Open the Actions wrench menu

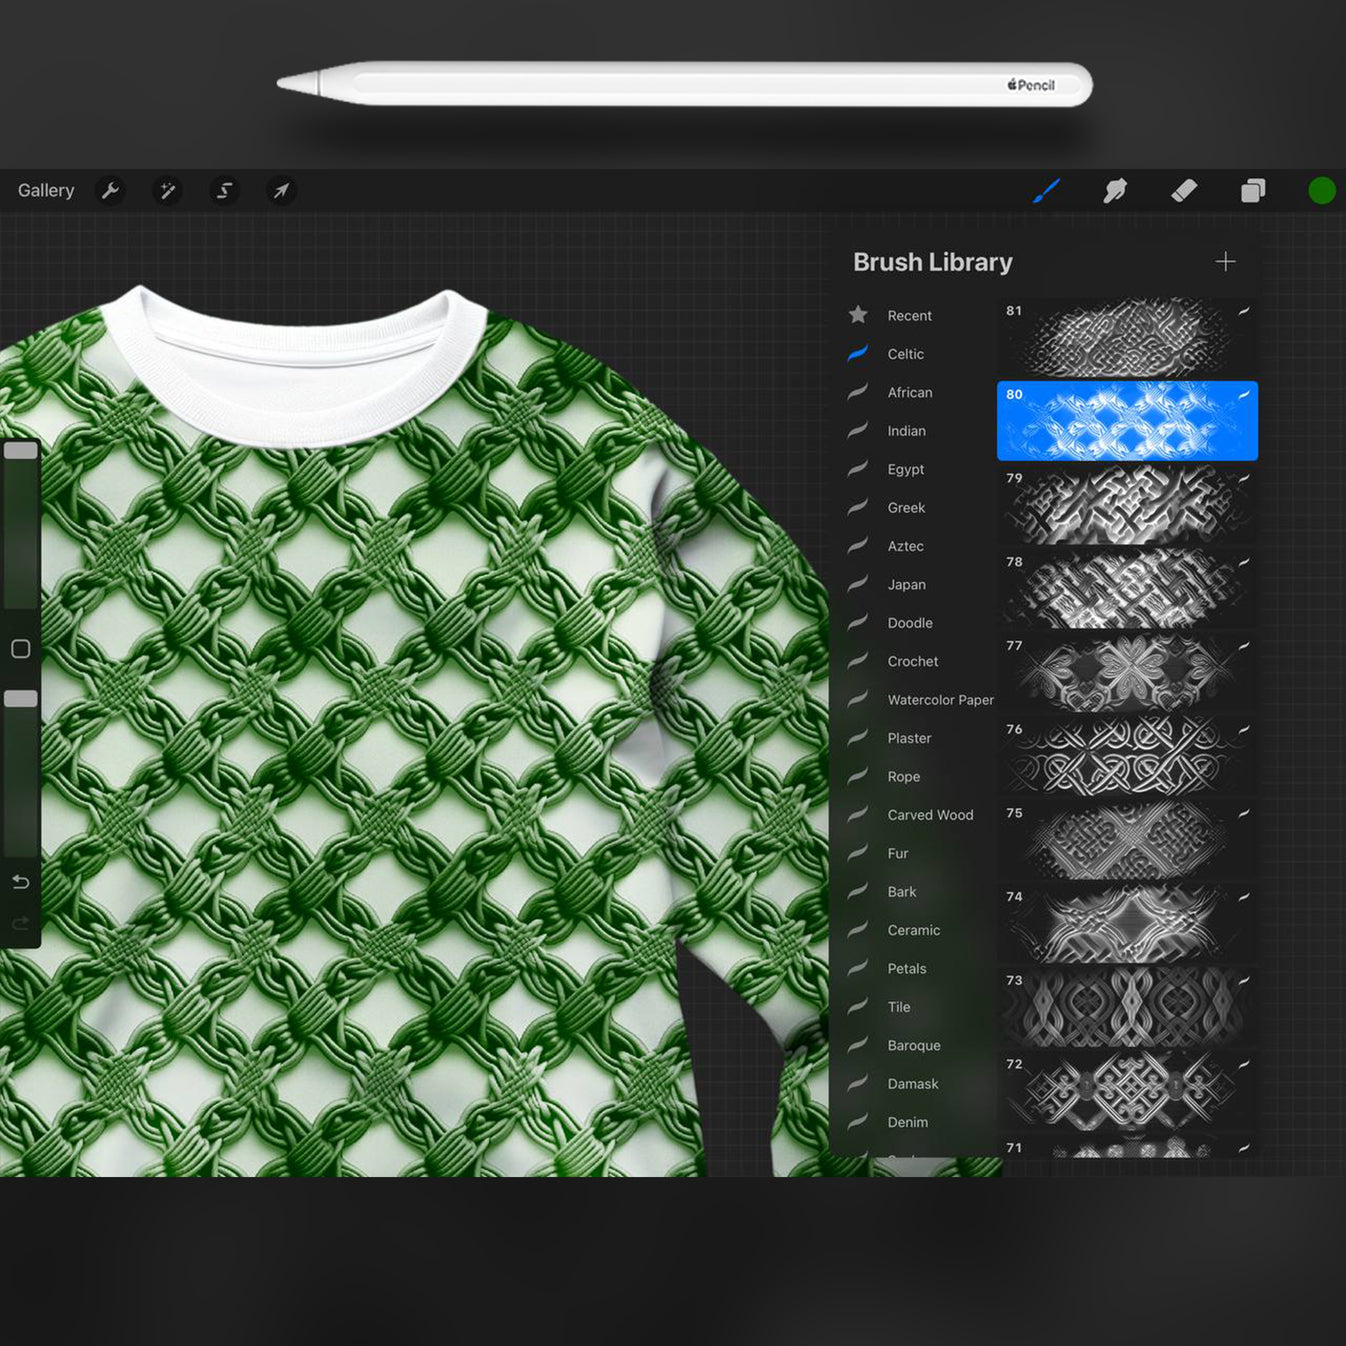[110, 191]
